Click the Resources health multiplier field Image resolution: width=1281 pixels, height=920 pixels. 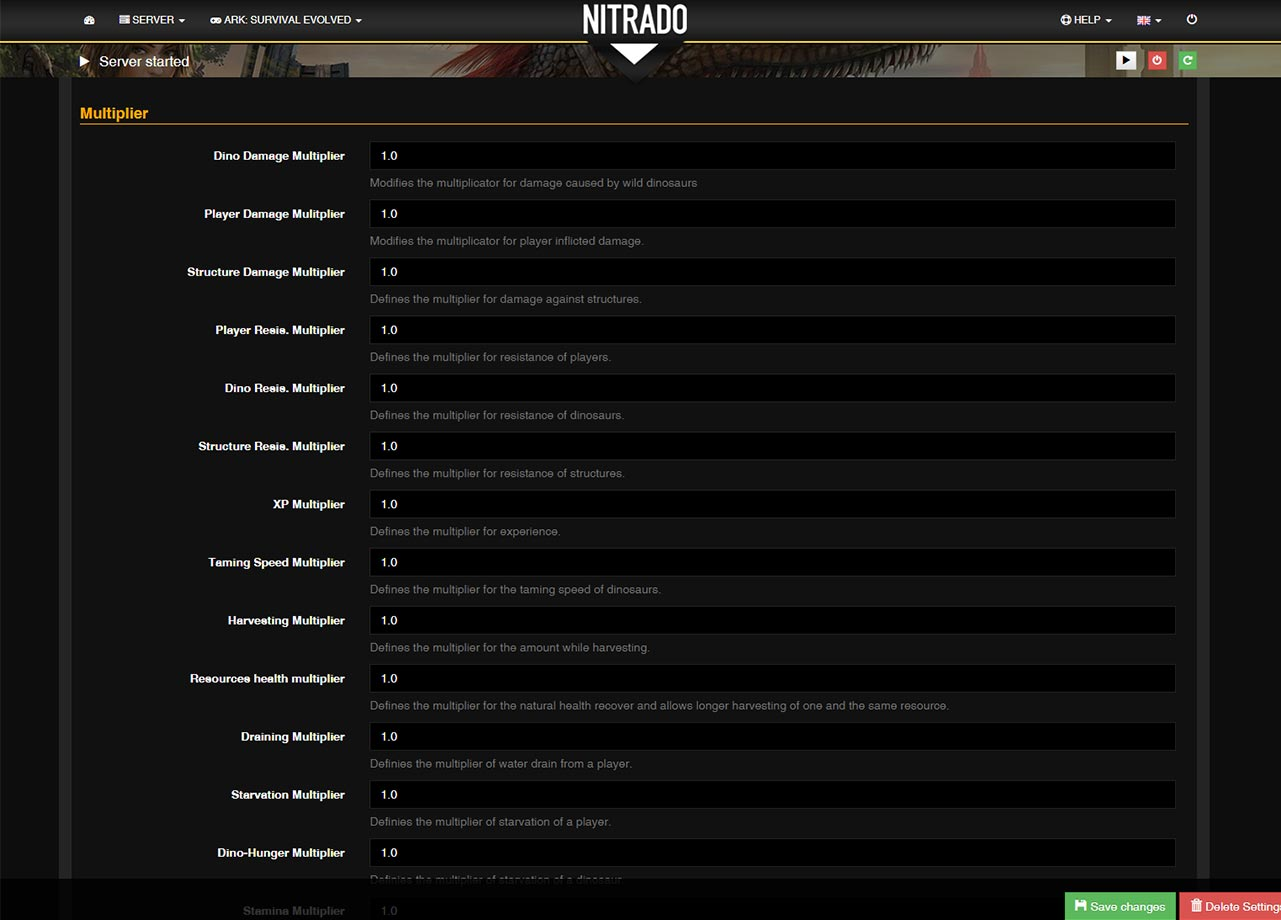point(772,678)
